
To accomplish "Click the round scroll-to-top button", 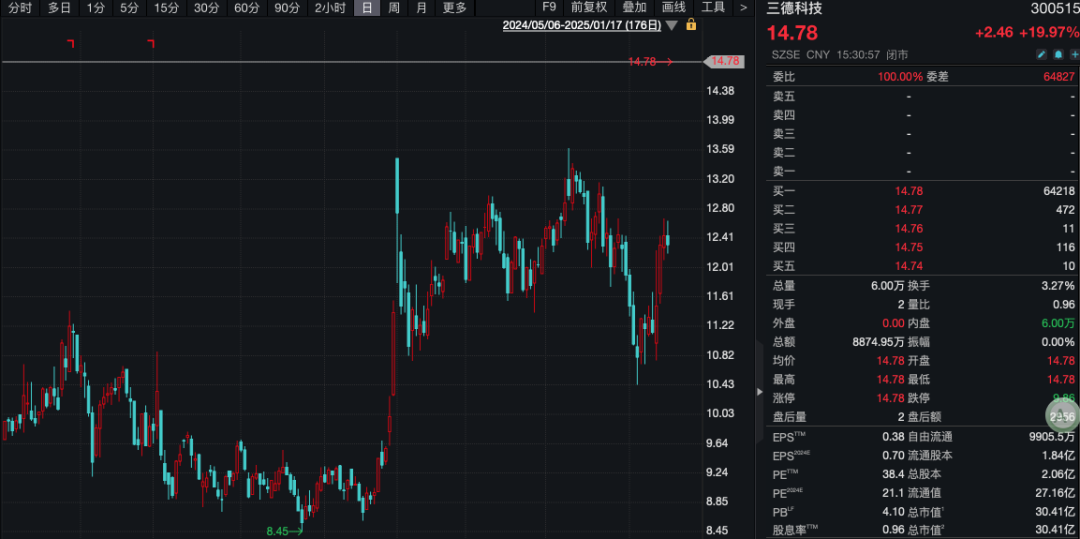I will click(x=1062, y=416).
